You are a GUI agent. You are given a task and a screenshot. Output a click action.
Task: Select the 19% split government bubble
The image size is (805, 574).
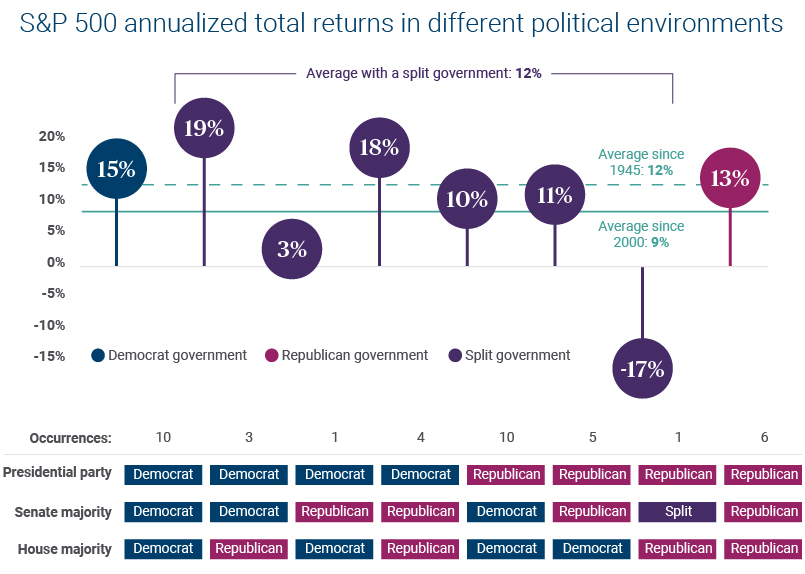tap(204, 128)
